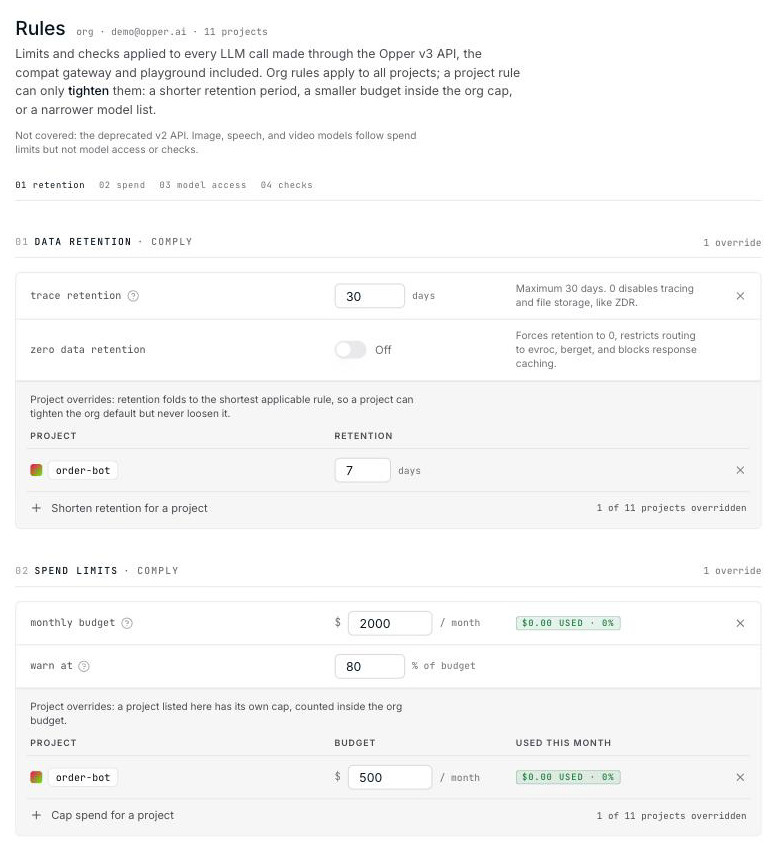Remove the monthly budget rule

click(x=740, y=623)
